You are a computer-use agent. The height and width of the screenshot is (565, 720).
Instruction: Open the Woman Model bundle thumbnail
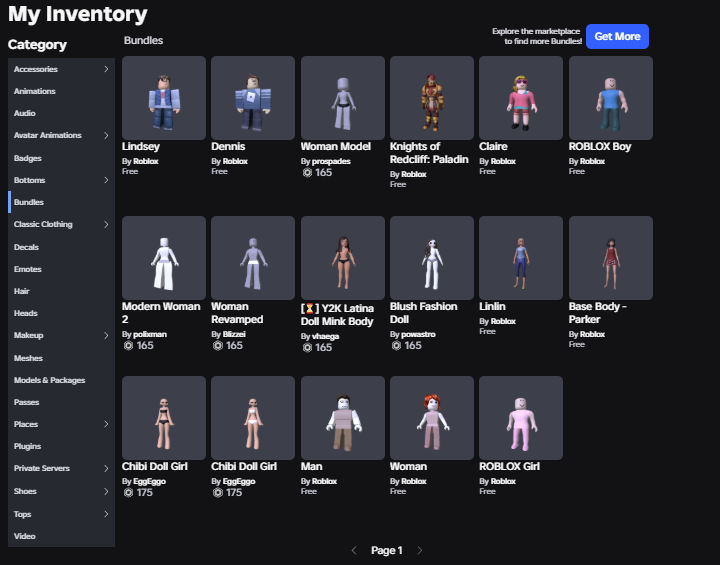click(x=343, y=98)
